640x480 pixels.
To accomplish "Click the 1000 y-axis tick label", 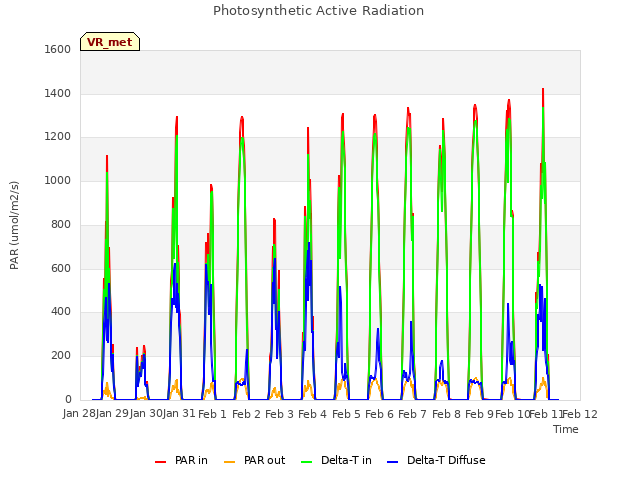I will tap(58, 180).
